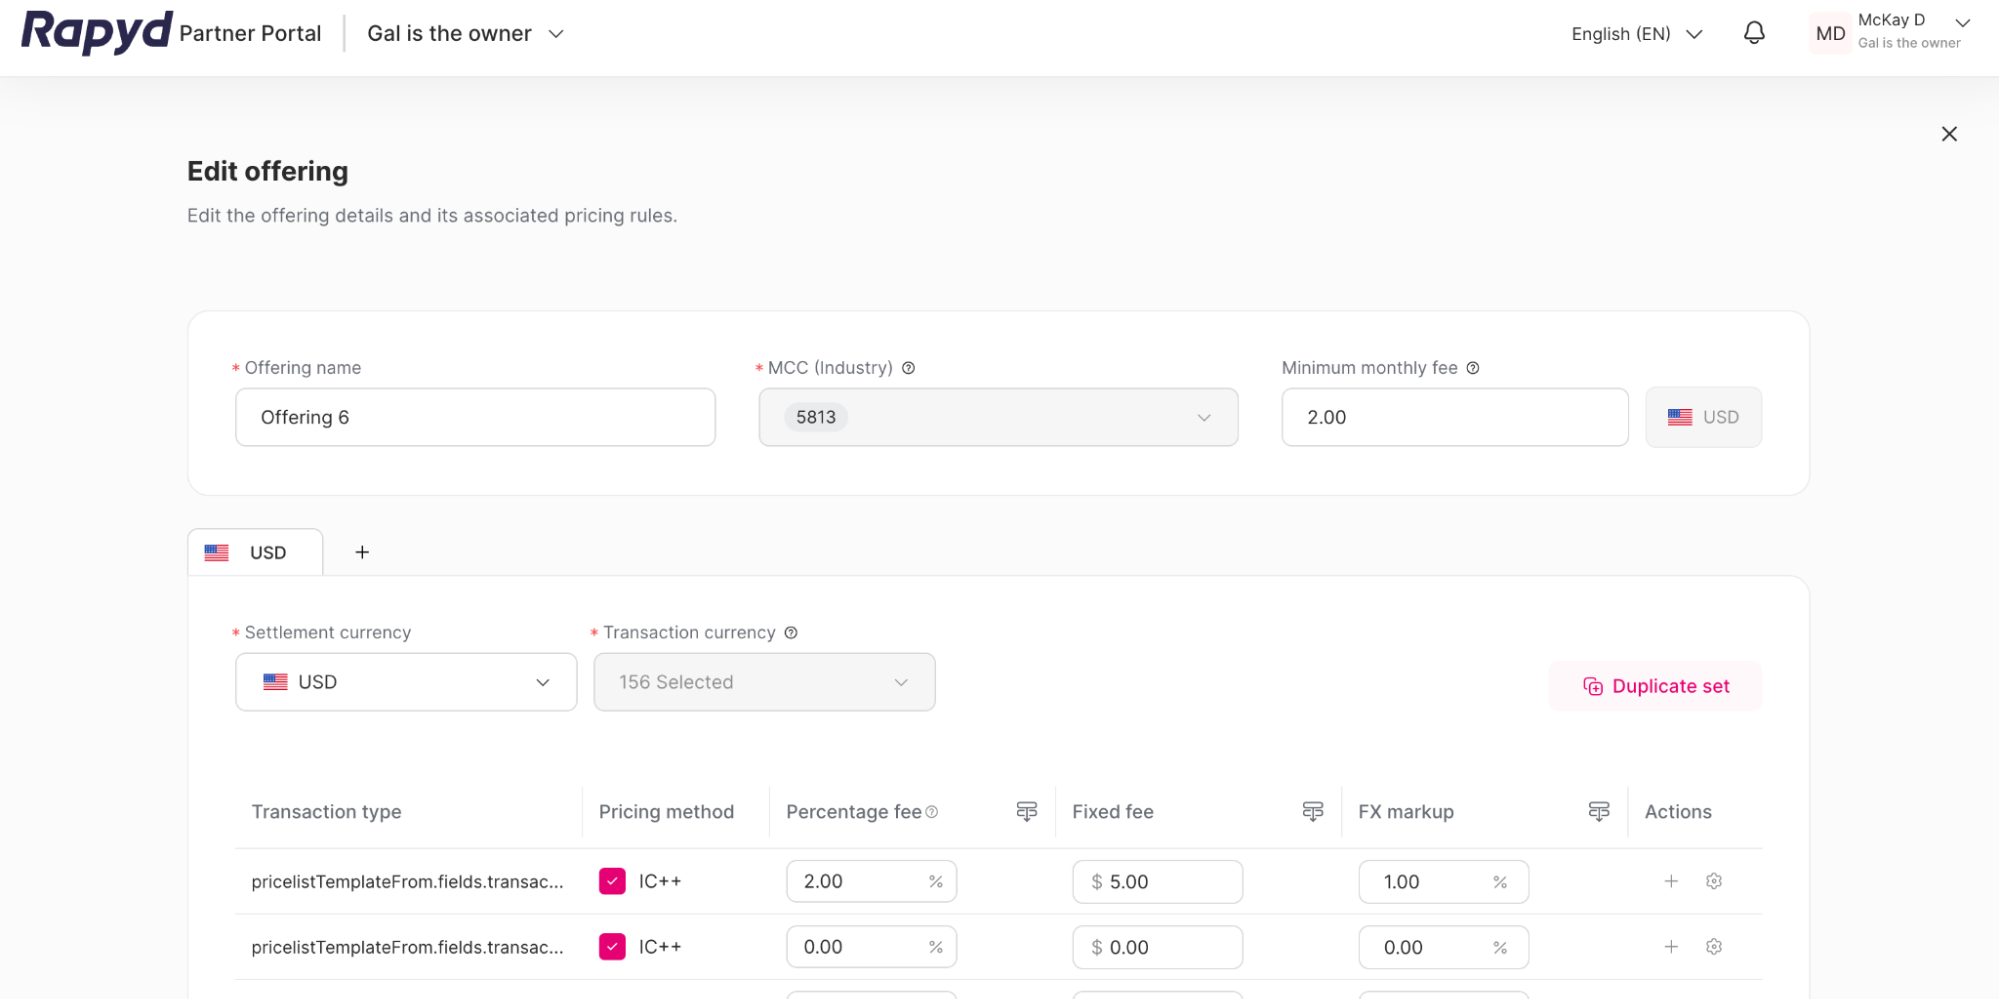Open the English (EN) language selector
Screen dimensions: 1999x999
(x=1635, y=34)
